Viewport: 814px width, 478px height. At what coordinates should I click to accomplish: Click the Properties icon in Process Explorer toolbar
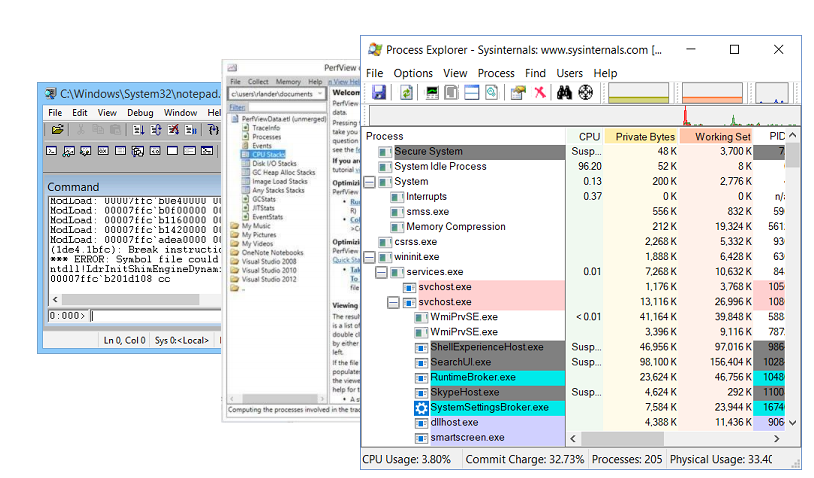click(518, 93)
